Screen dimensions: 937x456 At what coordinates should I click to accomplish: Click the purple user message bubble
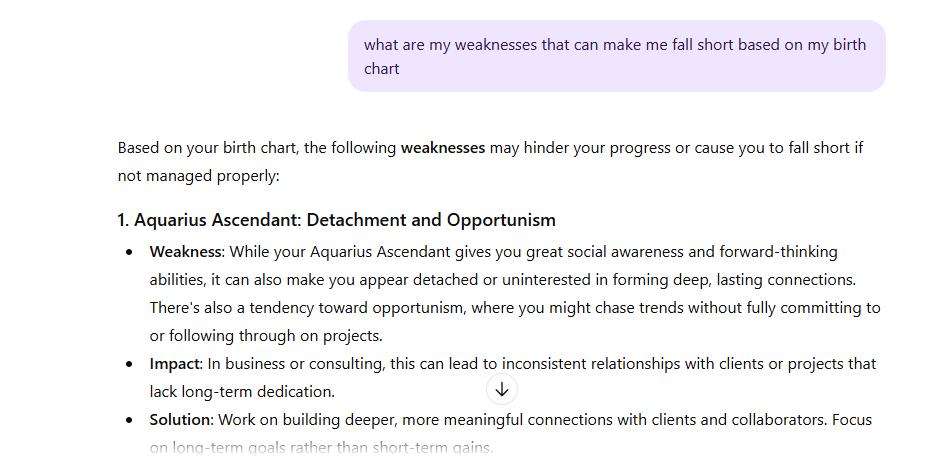616,56
